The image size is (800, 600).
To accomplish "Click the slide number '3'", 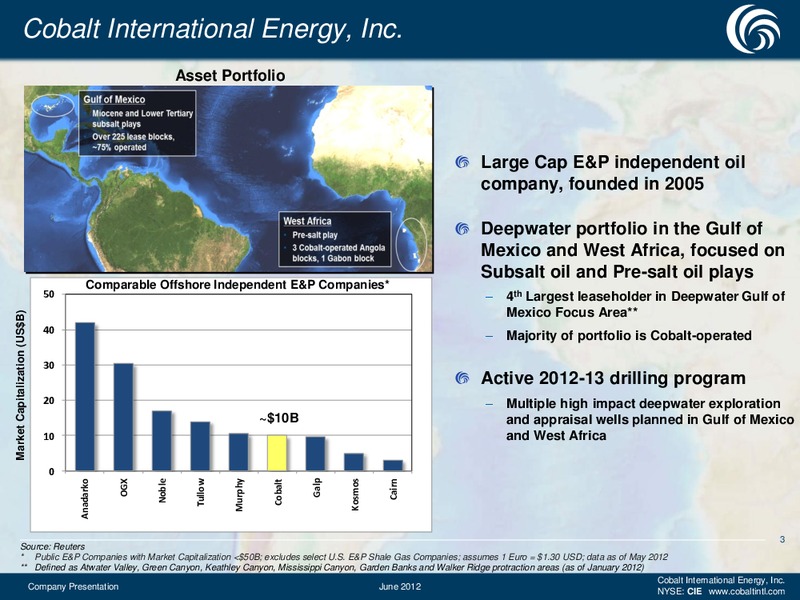I will tap(782, 539).
